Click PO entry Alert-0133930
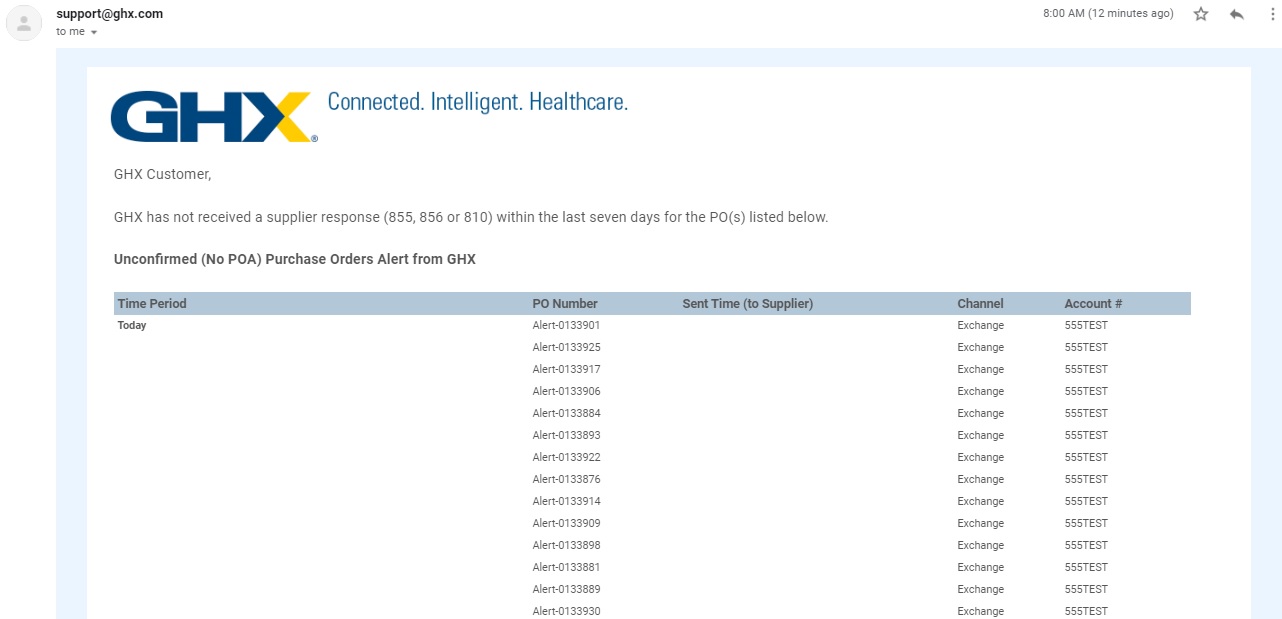The height and width of the screenshot is (619, 1282). [x=566, y=611]
